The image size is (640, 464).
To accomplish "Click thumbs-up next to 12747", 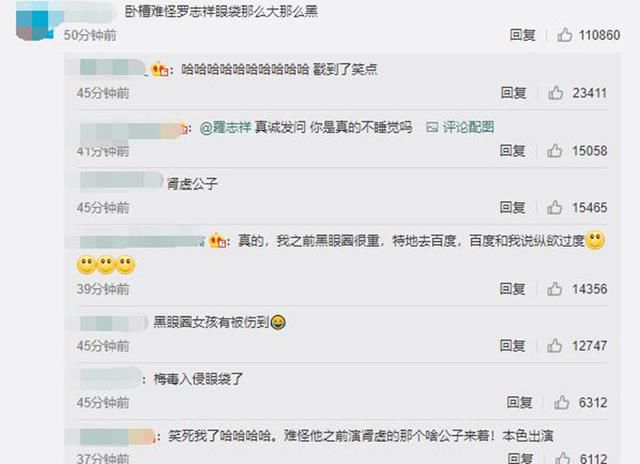I will point(555,346).
